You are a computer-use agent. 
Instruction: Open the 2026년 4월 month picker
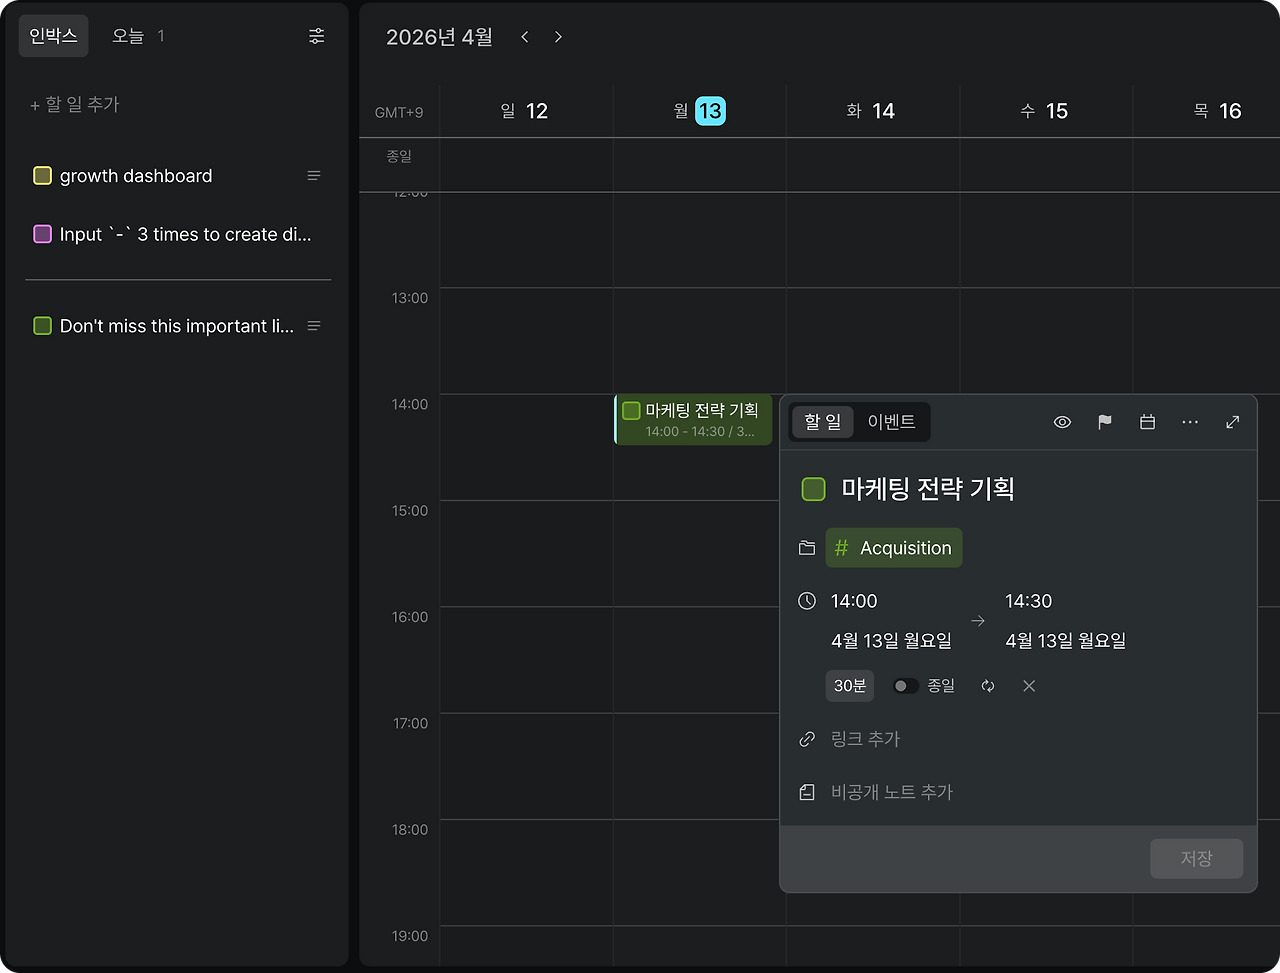tap(440, 37)
